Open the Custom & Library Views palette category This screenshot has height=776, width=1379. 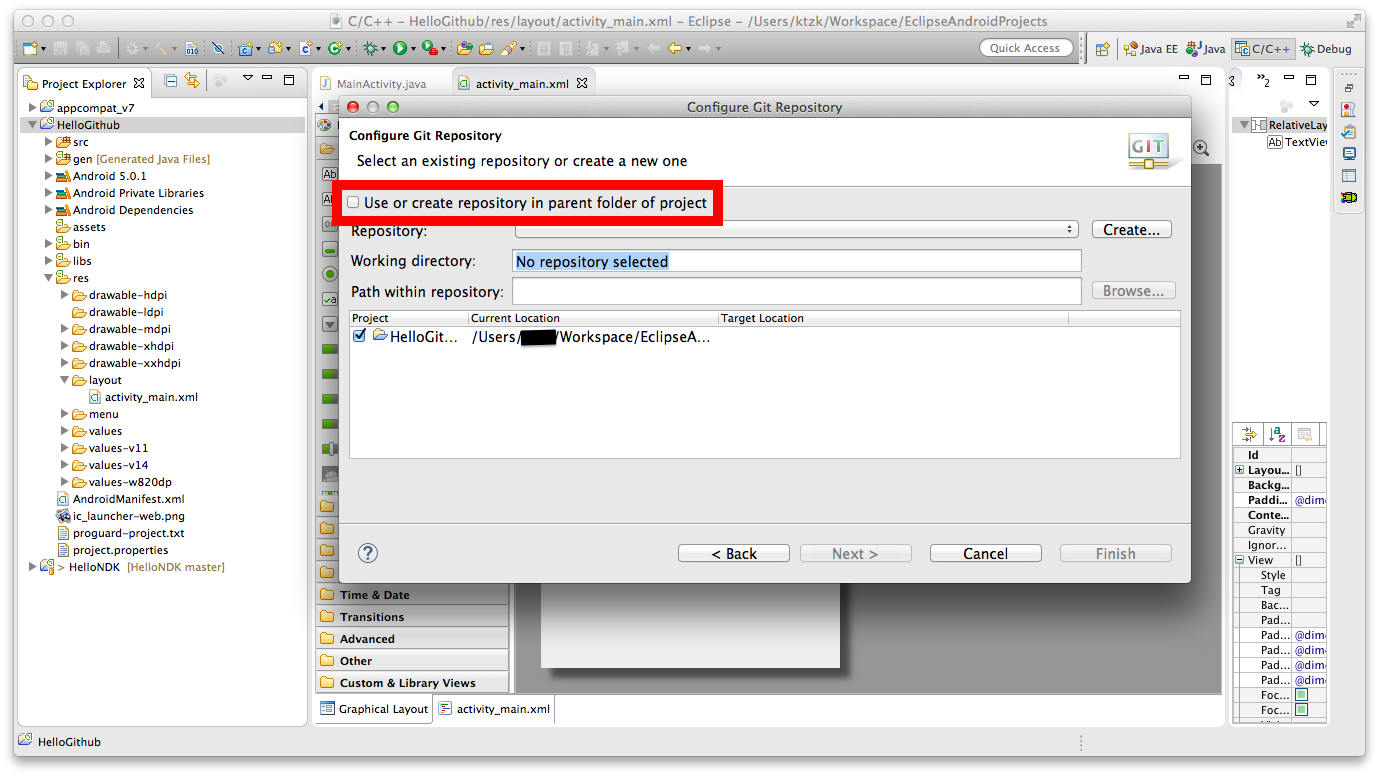[412, 683]
